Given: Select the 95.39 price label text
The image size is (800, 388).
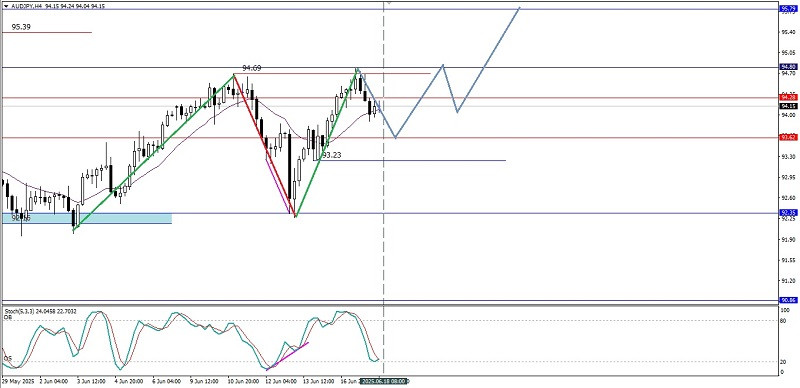Looking at the screenshot, I should [21, 27].
